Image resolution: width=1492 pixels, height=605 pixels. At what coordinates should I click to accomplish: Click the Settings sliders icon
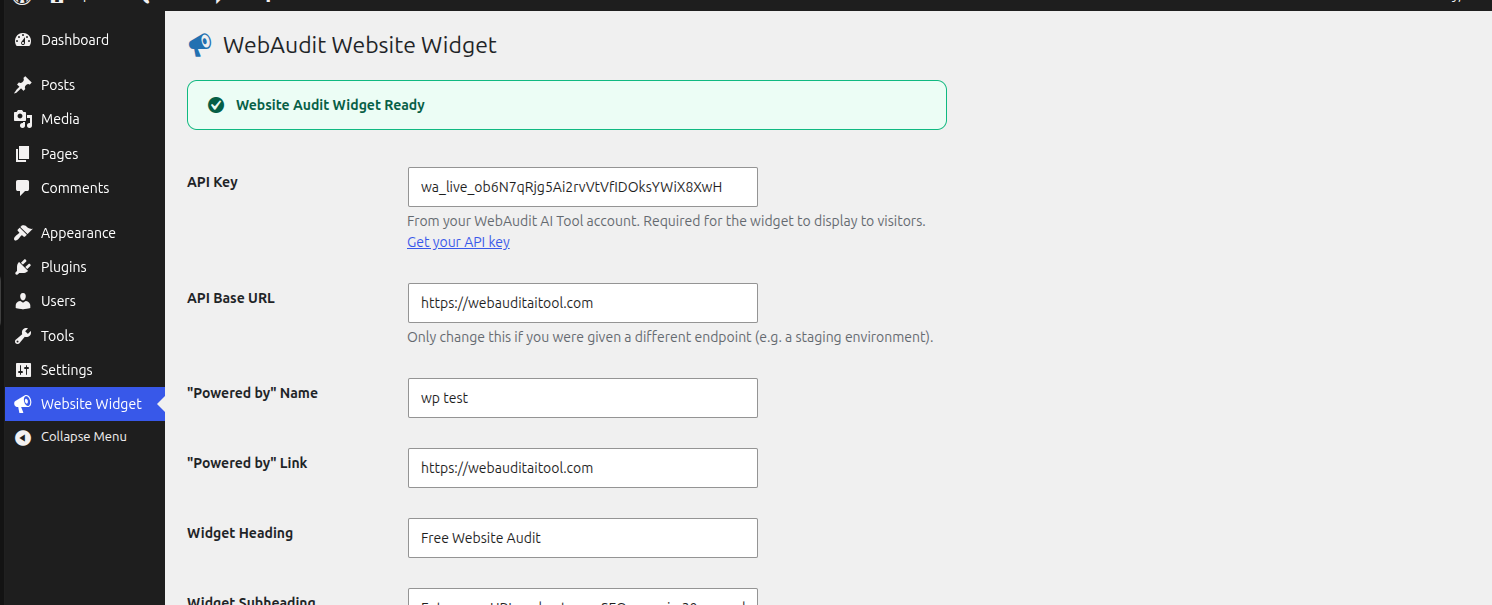click(x=23, y=370)
